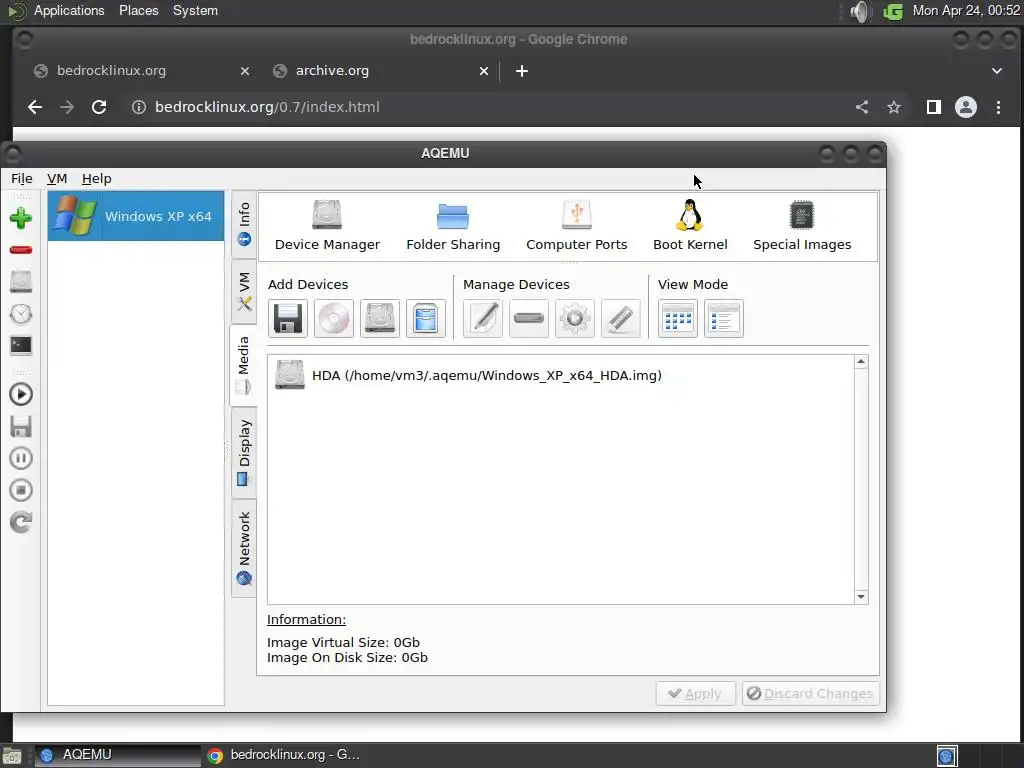Click the Apply button
This screenshot has height=768, width=1024.
tap(696, 694)
